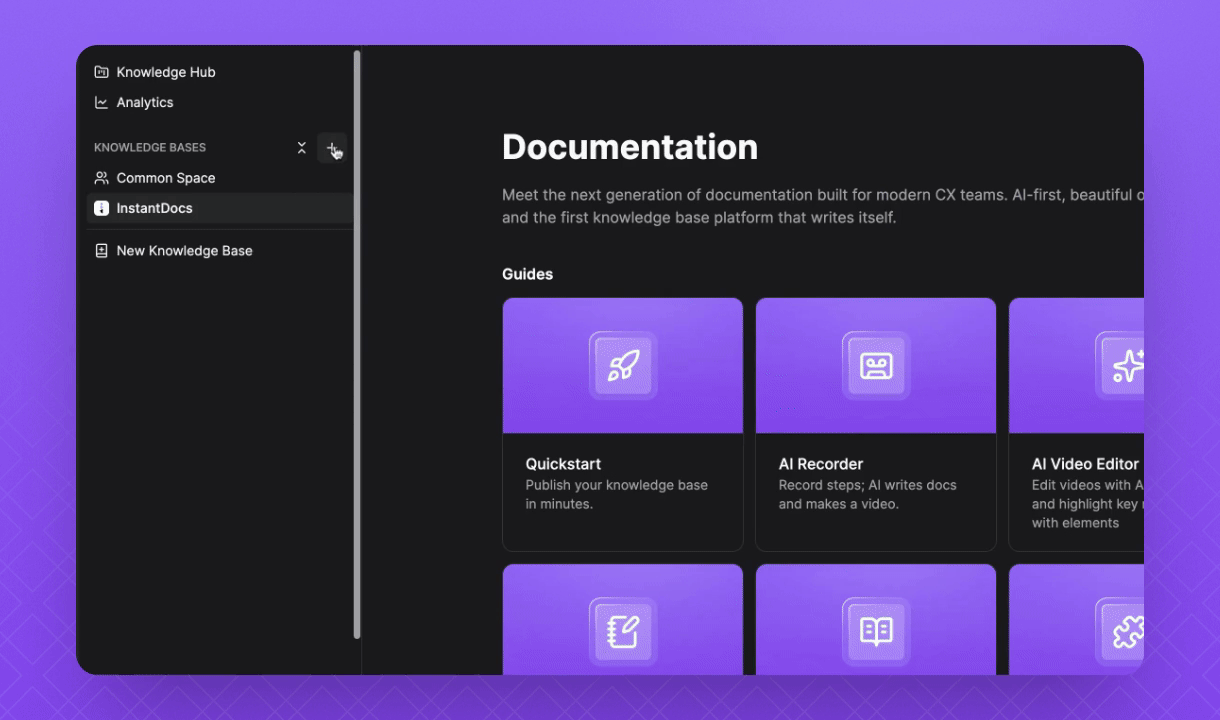The height and width of the screenshot is (720, 1220).
Task: Click the AI Video Editor sparkle icon
Action: click(1127, 365)
